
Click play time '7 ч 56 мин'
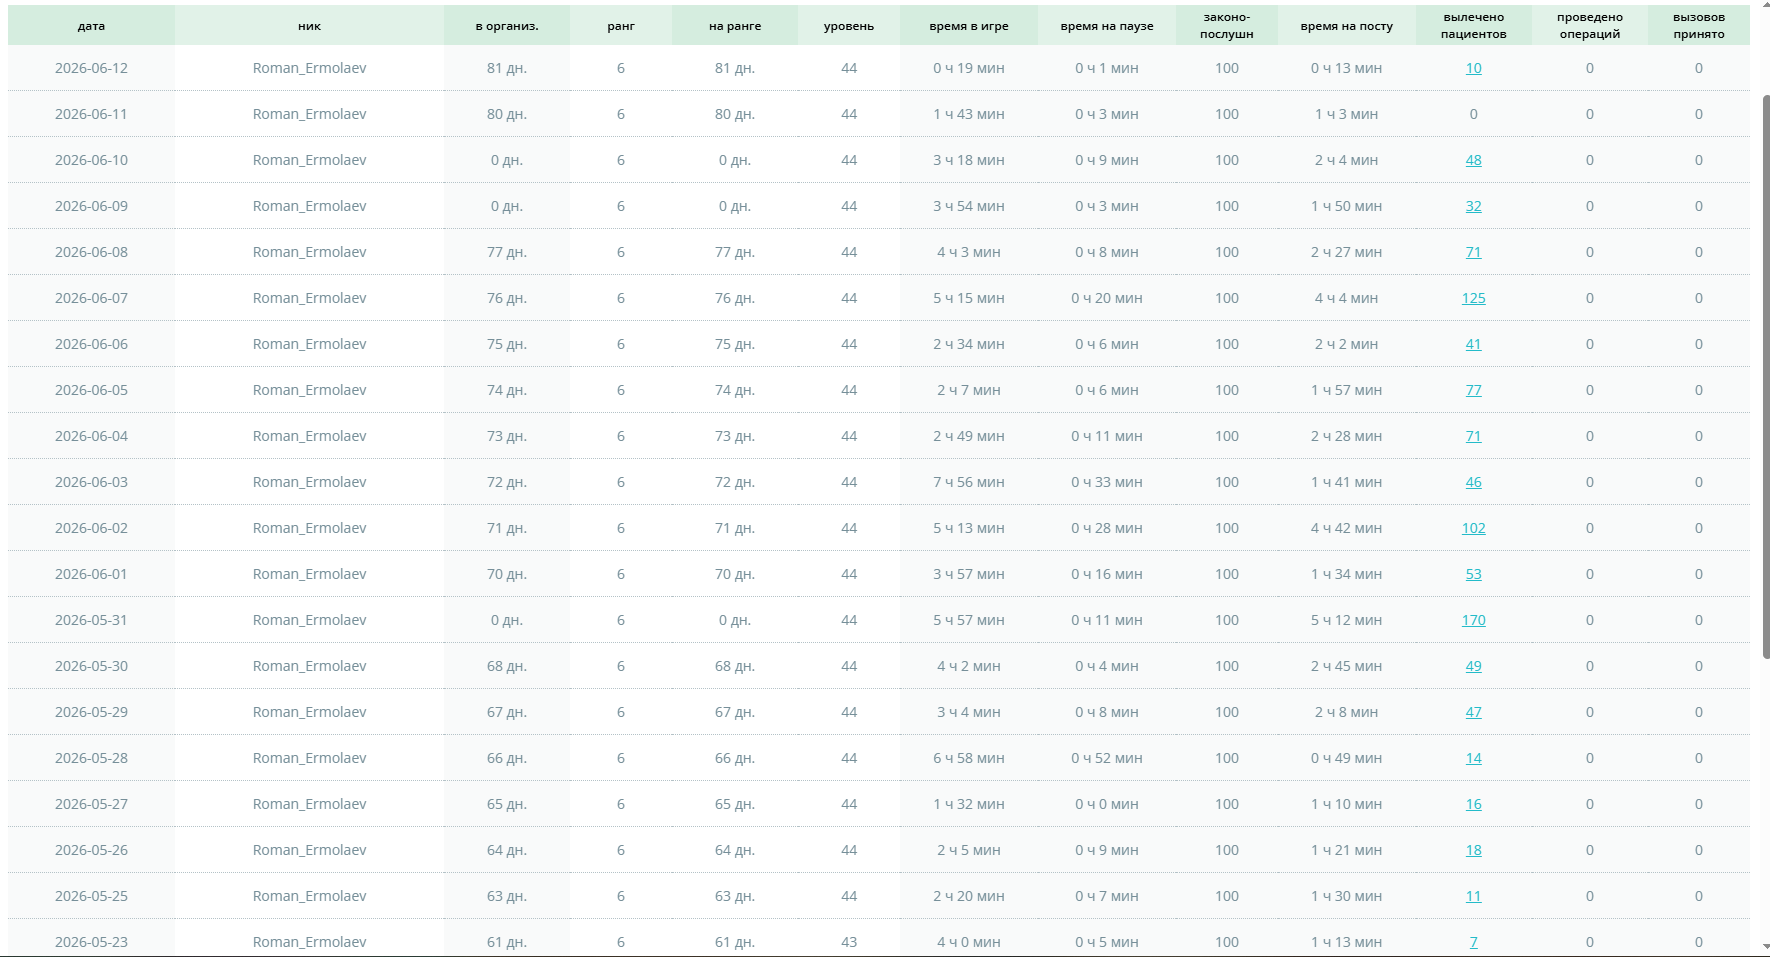point(969,482)
